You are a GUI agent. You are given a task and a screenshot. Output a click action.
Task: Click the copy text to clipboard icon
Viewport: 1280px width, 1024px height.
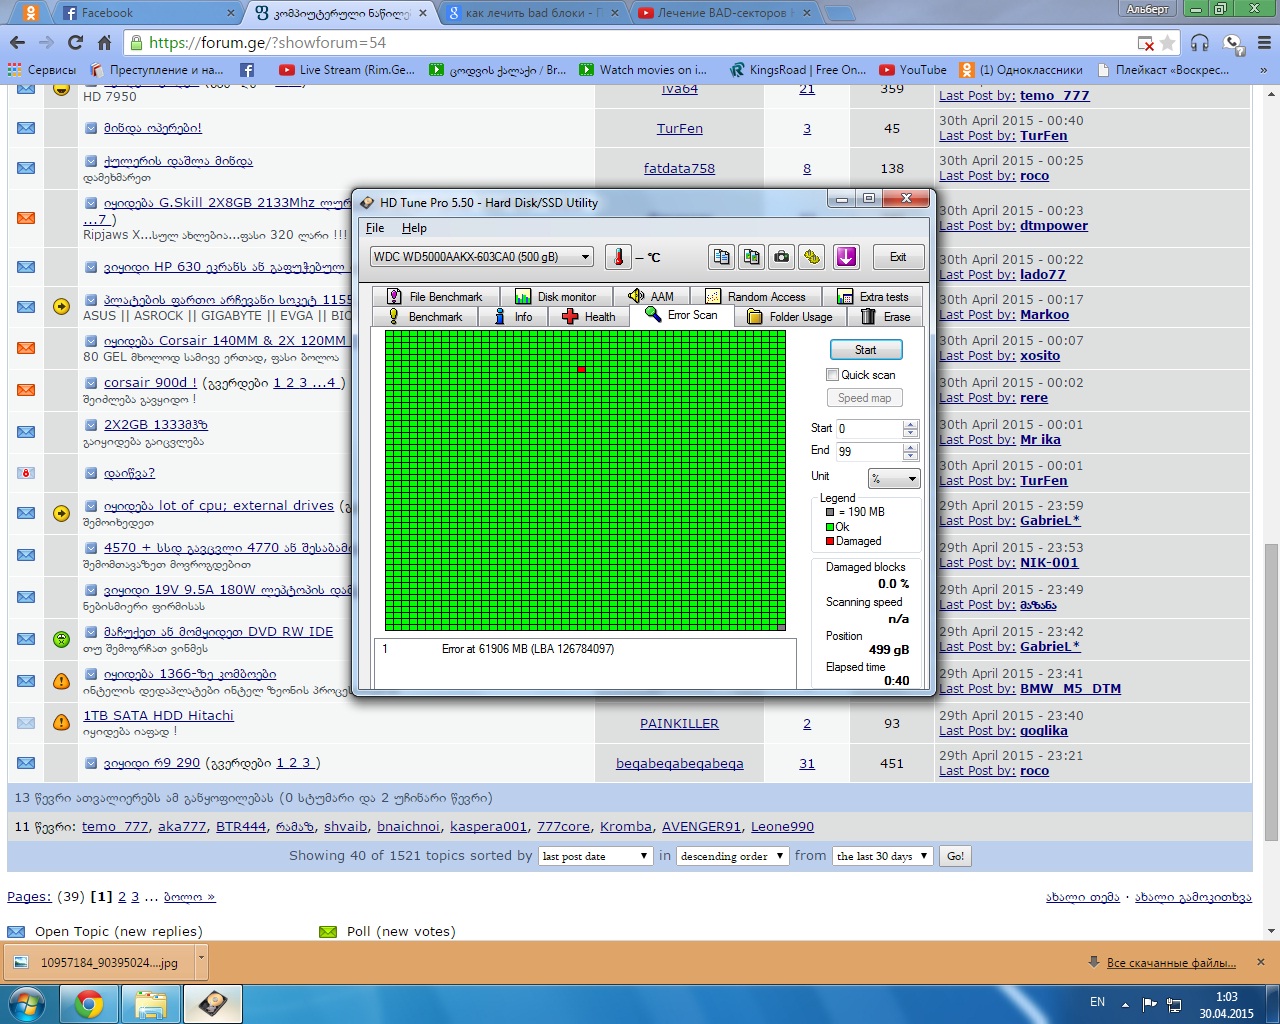(721, 257)
